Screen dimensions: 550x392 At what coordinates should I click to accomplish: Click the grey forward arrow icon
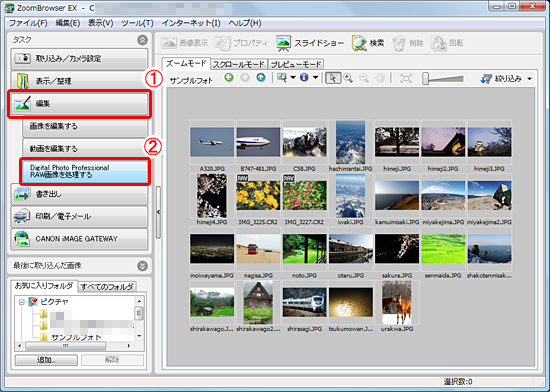click(245, 77)
